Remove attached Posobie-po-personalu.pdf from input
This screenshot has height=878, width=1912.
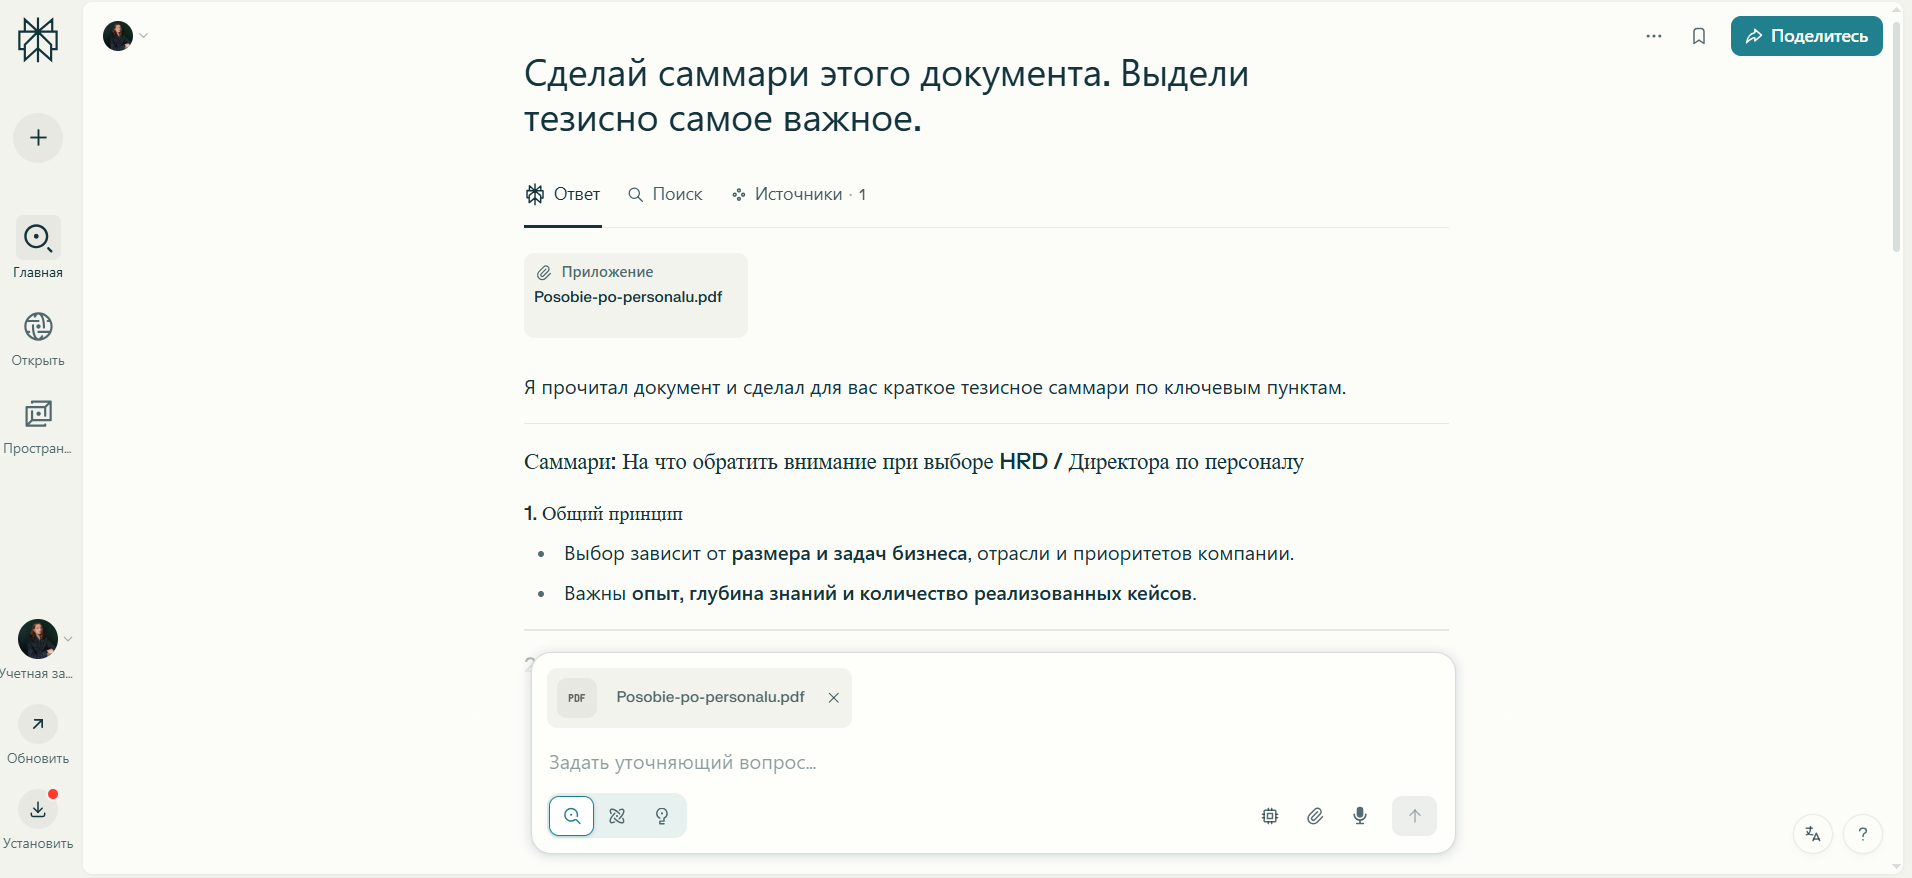(x=833, y=698)
